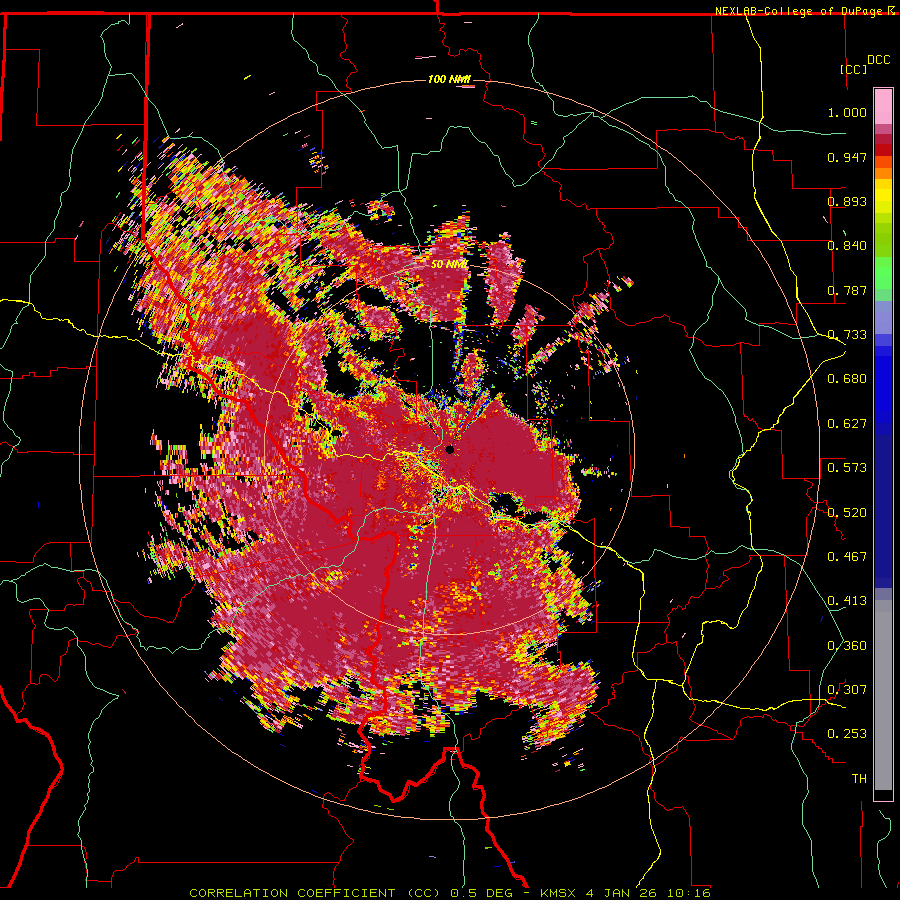Select the 0.307 legend value
This screenshot has width=900, height=900.
[847, 690]
